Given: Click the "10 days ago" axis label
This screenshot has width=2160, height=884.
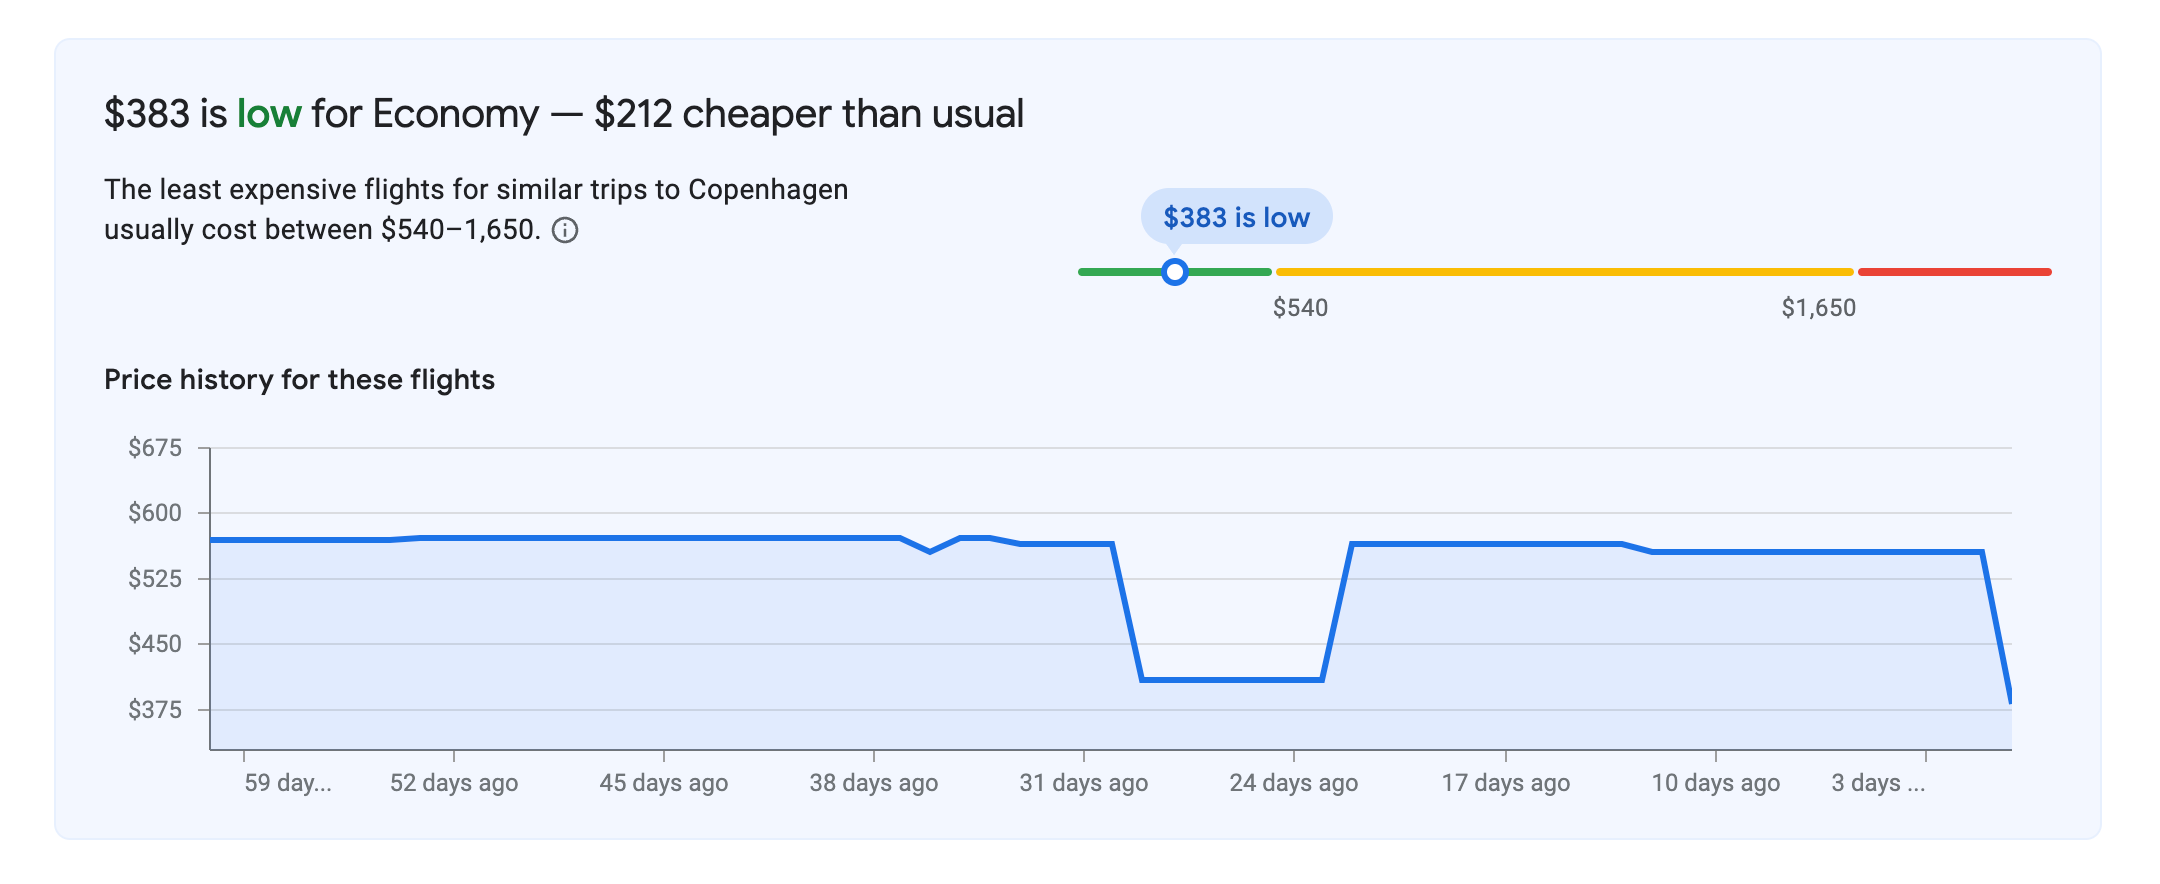Looking at the screenshot, I should click(x=1716, y=783).
